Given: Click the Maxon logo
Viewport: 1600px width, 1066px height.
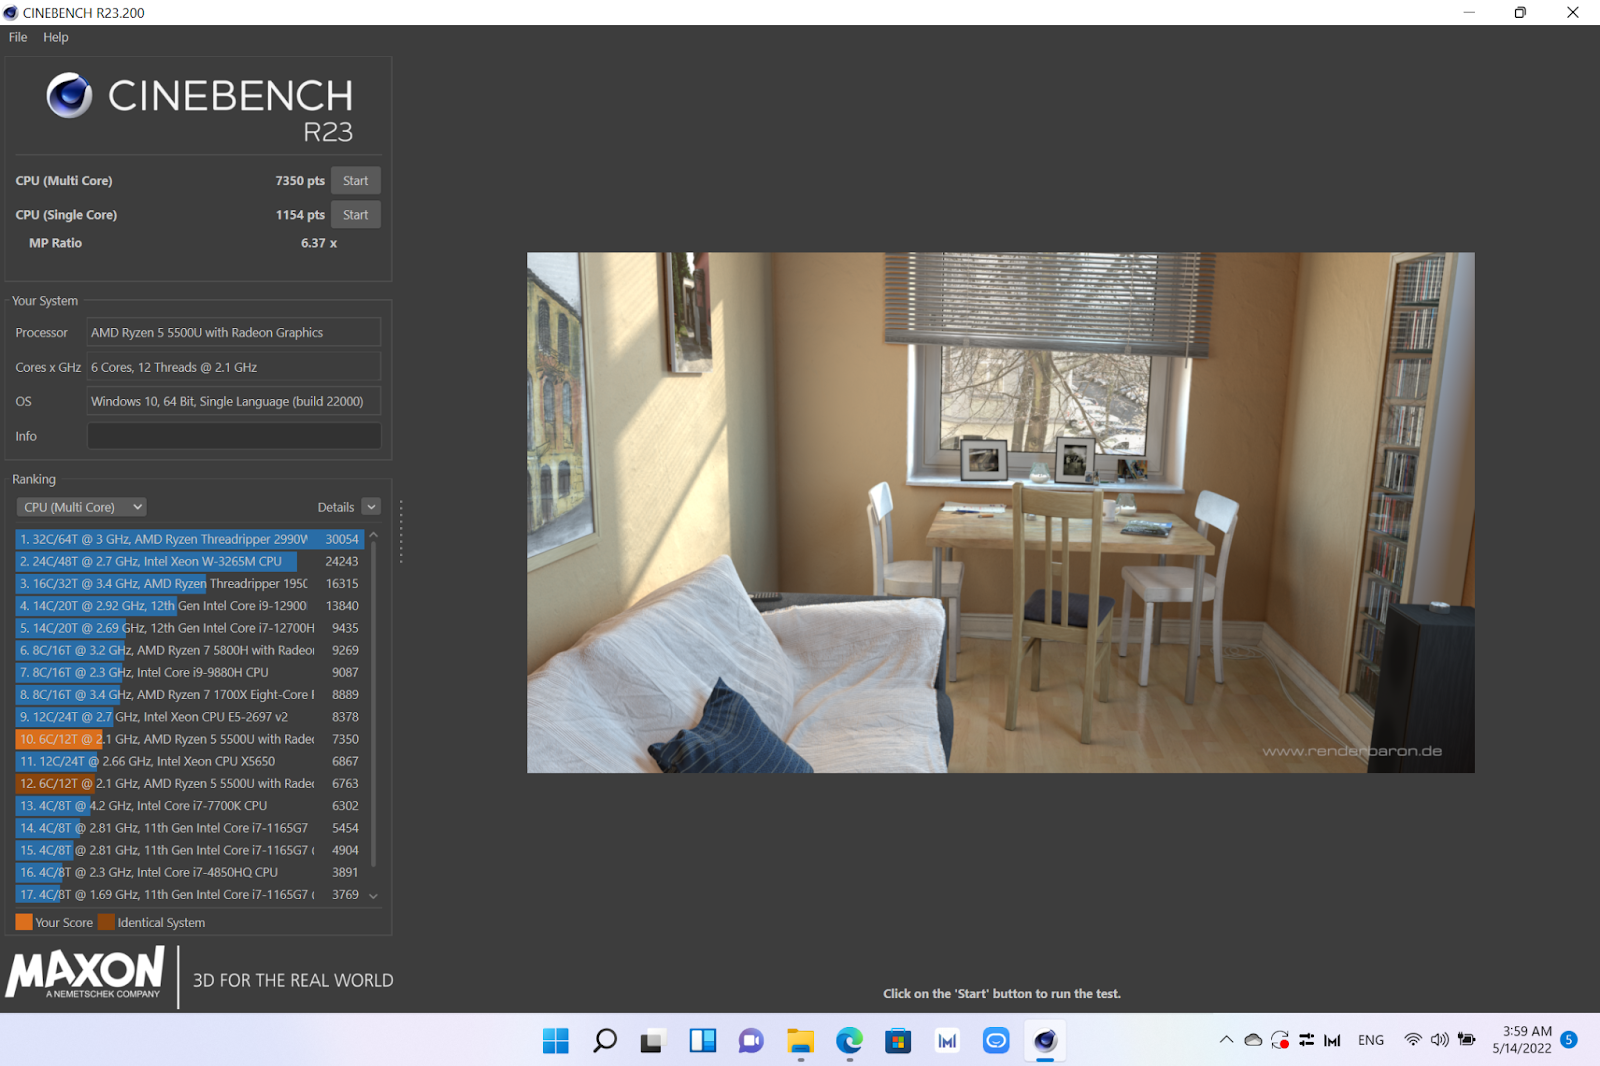Looking at the screenshot, I should coord(85,973).
